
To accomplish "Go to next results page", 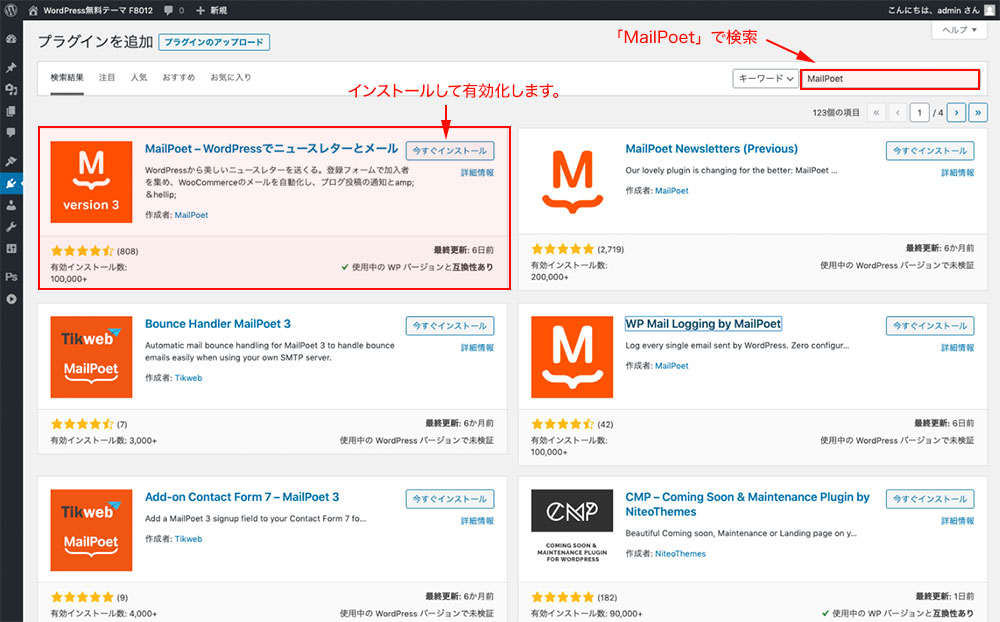I will coord(956,112).
